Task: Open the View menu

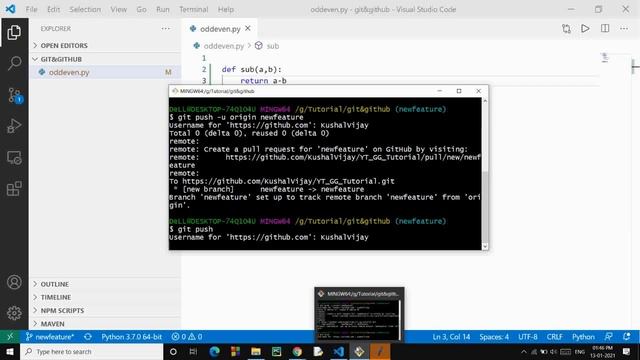Action: tap(118, 9)
